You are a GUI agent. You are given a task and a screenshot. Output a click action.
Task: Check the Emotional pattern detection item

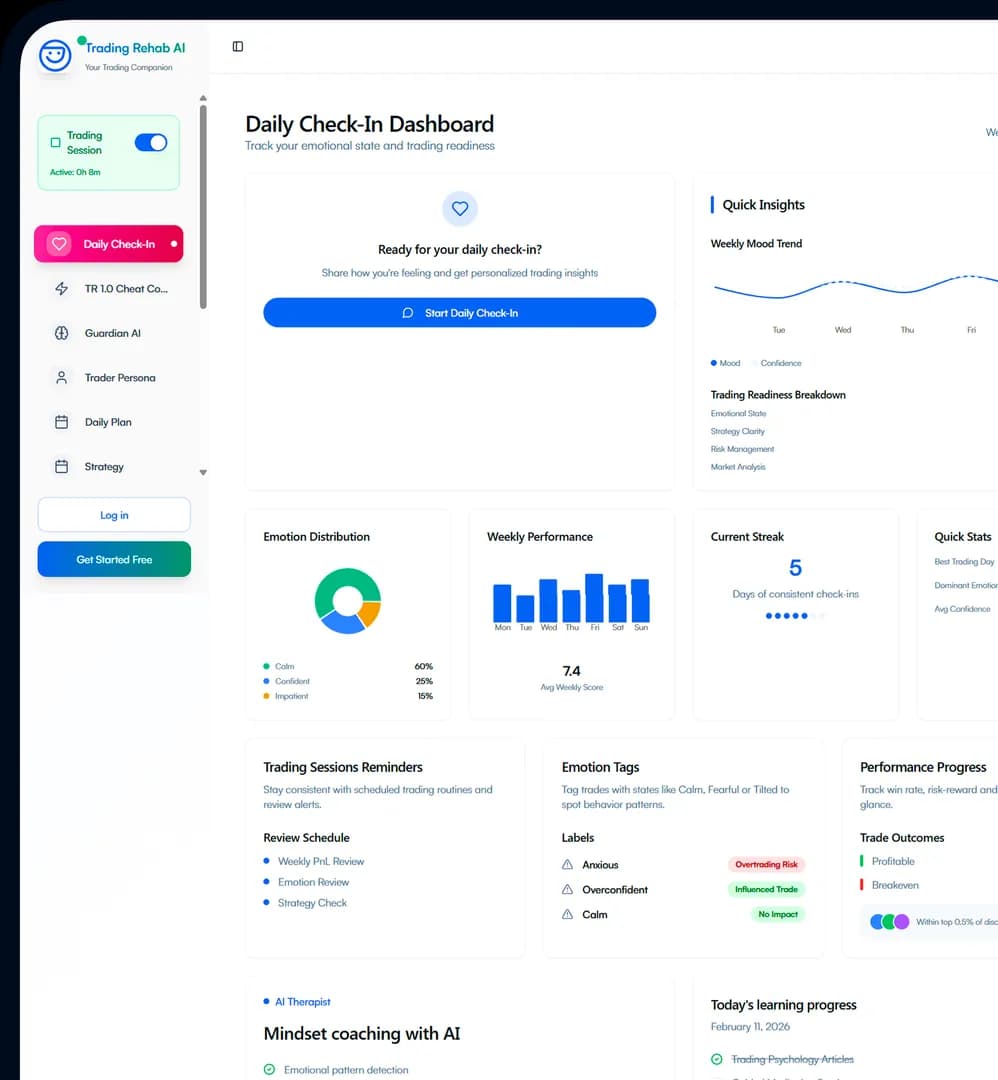[269, 1070]
